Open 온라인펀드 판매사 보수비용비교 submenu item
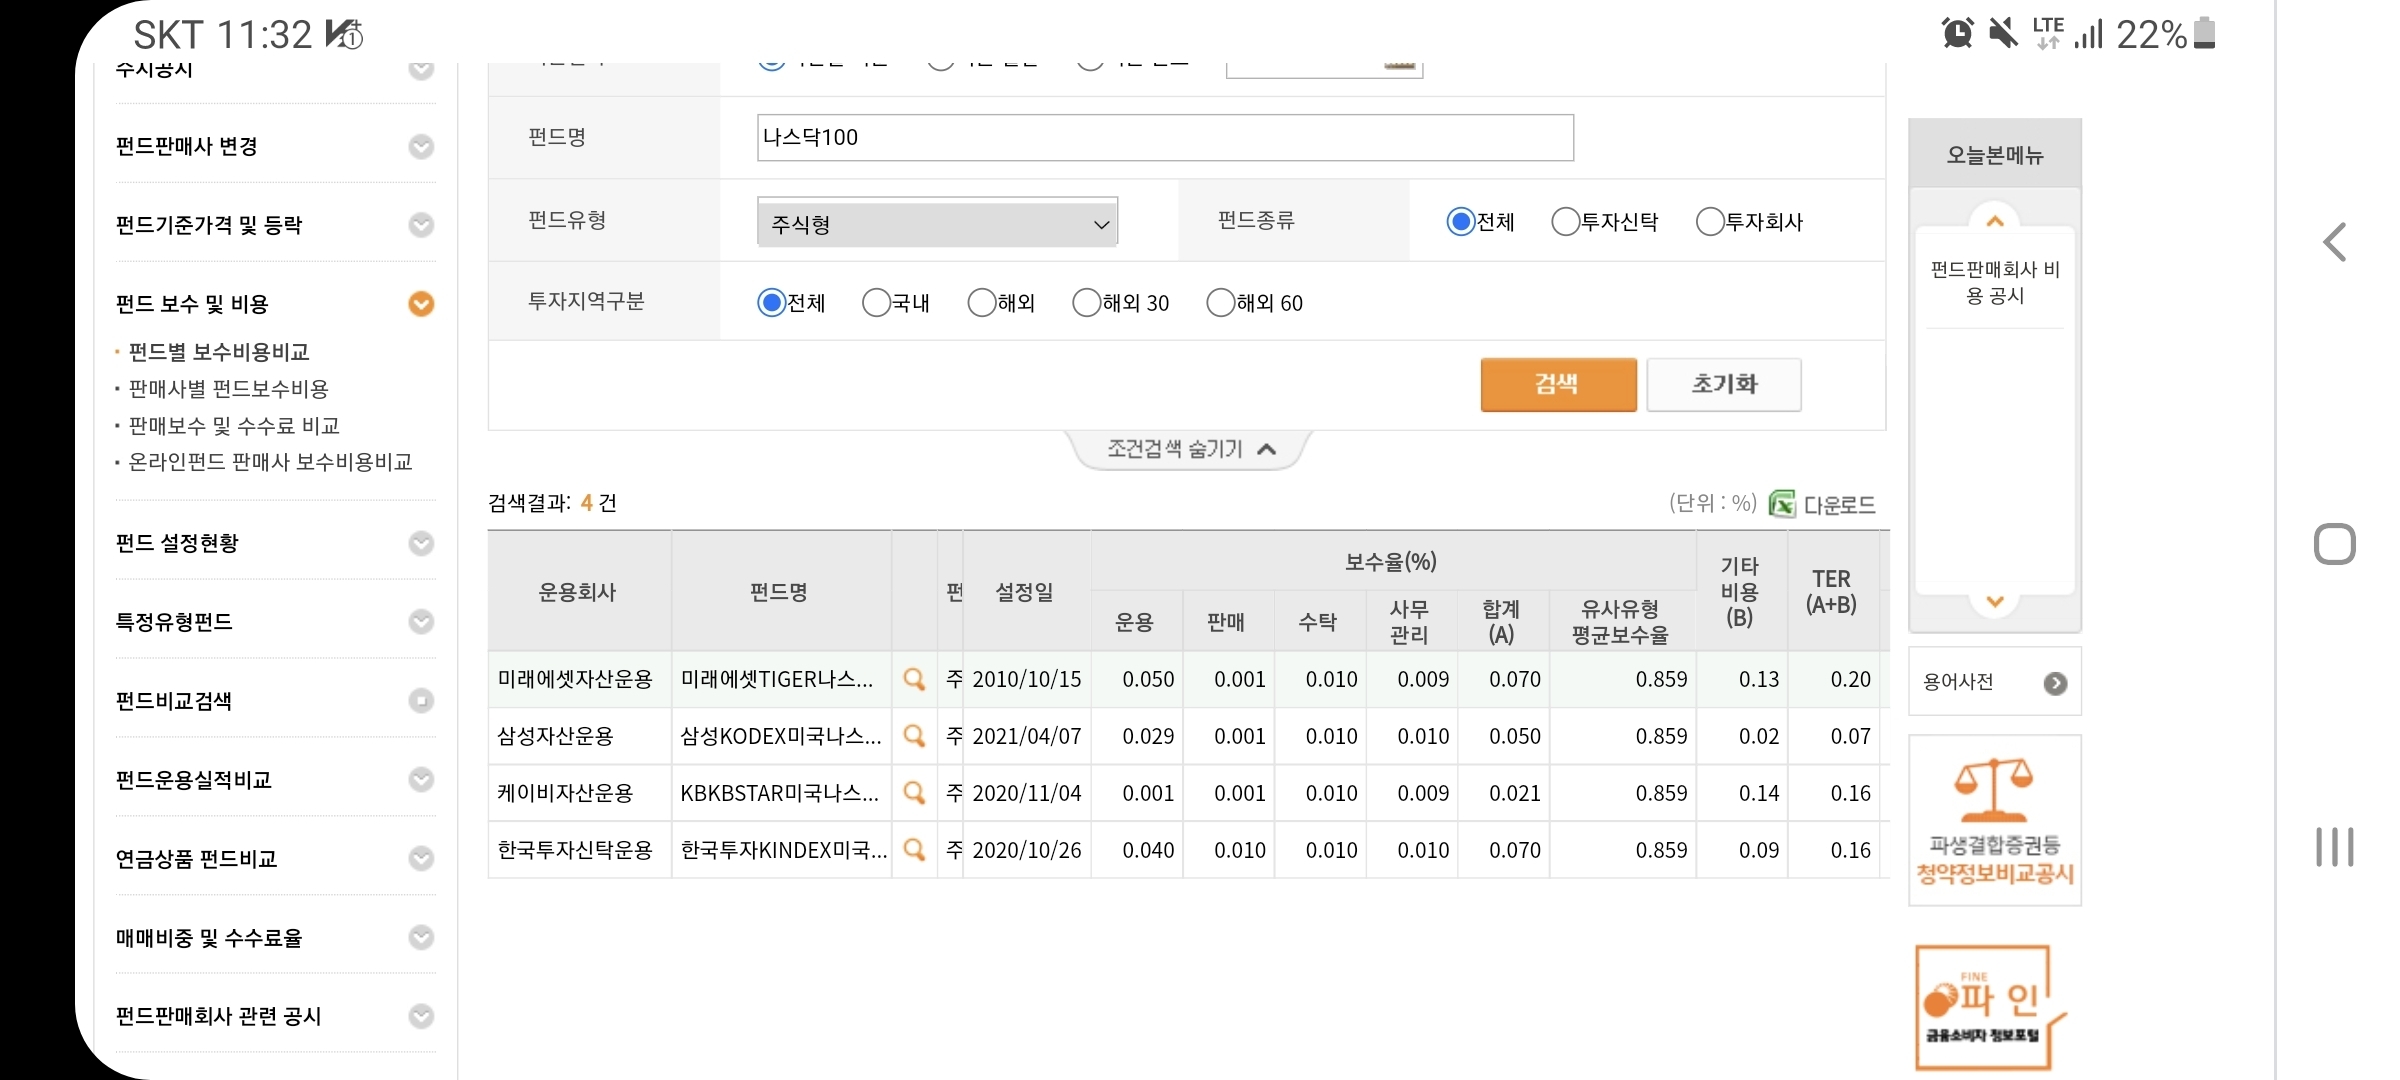 click(270, 462)
